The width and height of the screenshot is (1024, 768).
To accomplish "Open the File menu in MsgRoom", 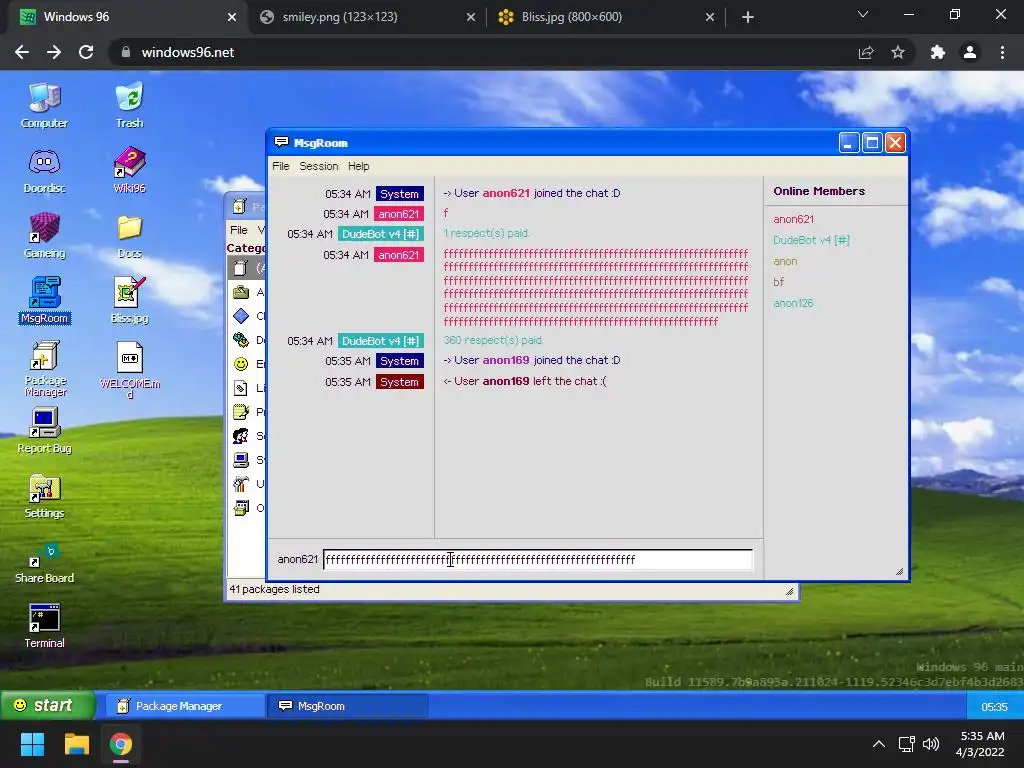I will coord(280,166).
